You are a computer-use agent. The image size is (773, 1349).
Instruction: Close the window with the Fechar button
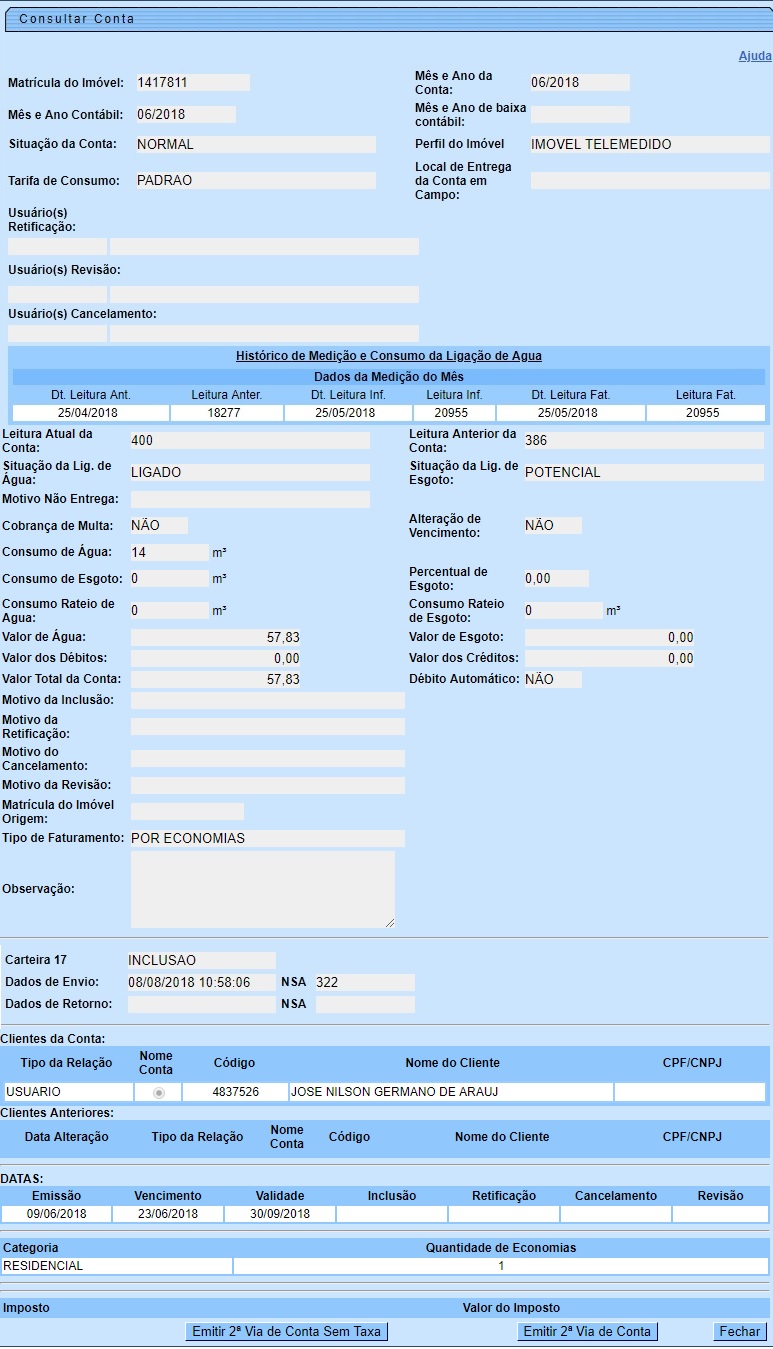tap(740, 1331)
